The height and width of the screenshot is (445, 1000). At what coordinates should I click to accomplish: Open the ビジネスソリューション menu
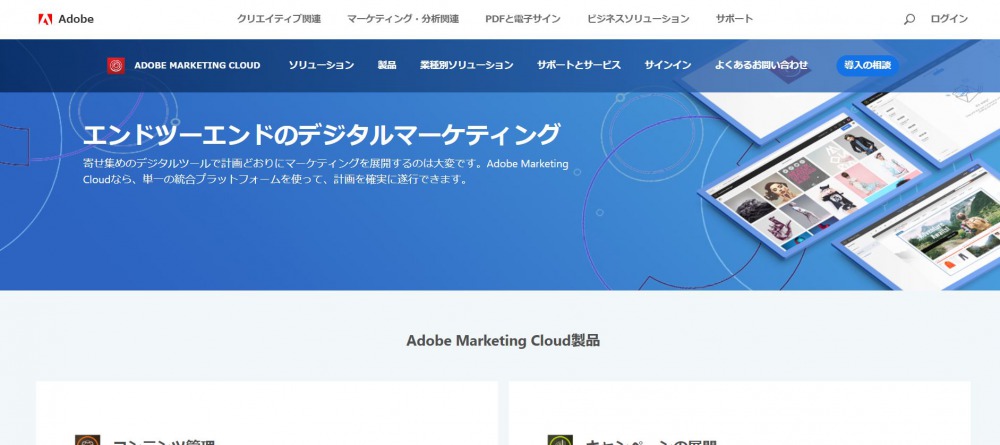pos(638,19)
